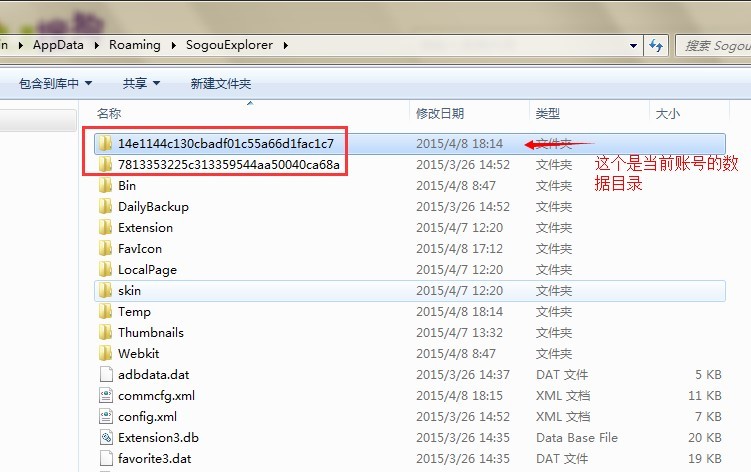The image size is (751, 472).
Task: Select the Webkit folder name
Action: tap(138, 353)
